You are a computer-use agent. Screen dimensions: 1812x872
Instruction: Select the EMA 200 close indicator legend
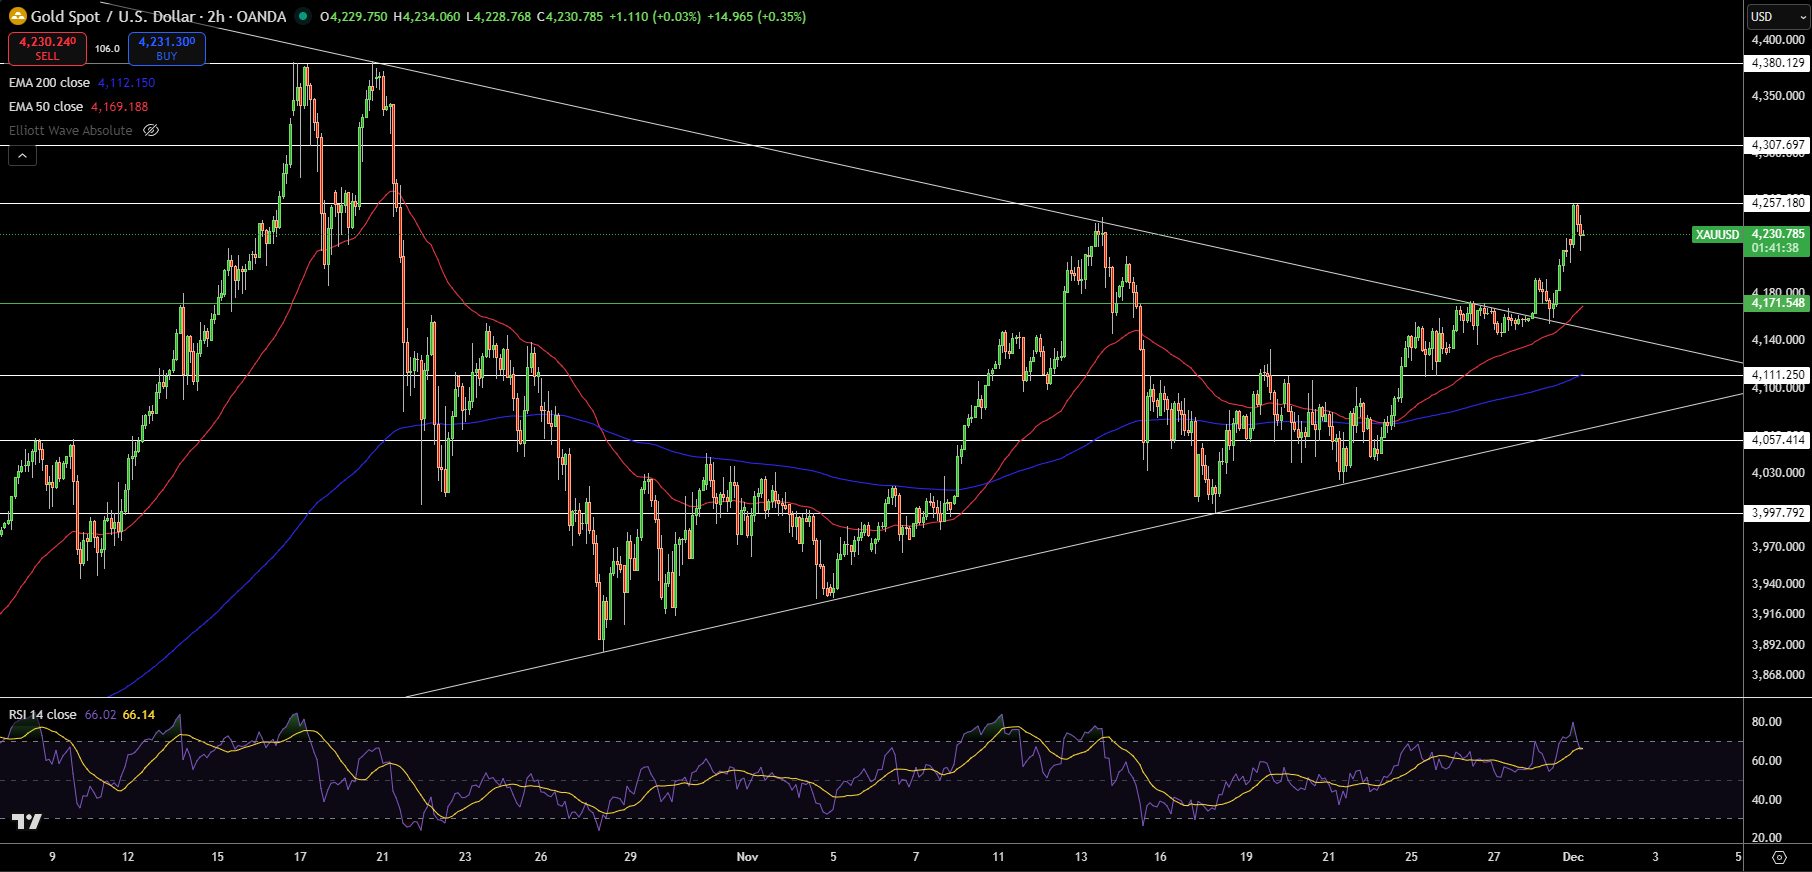[49, 83]
